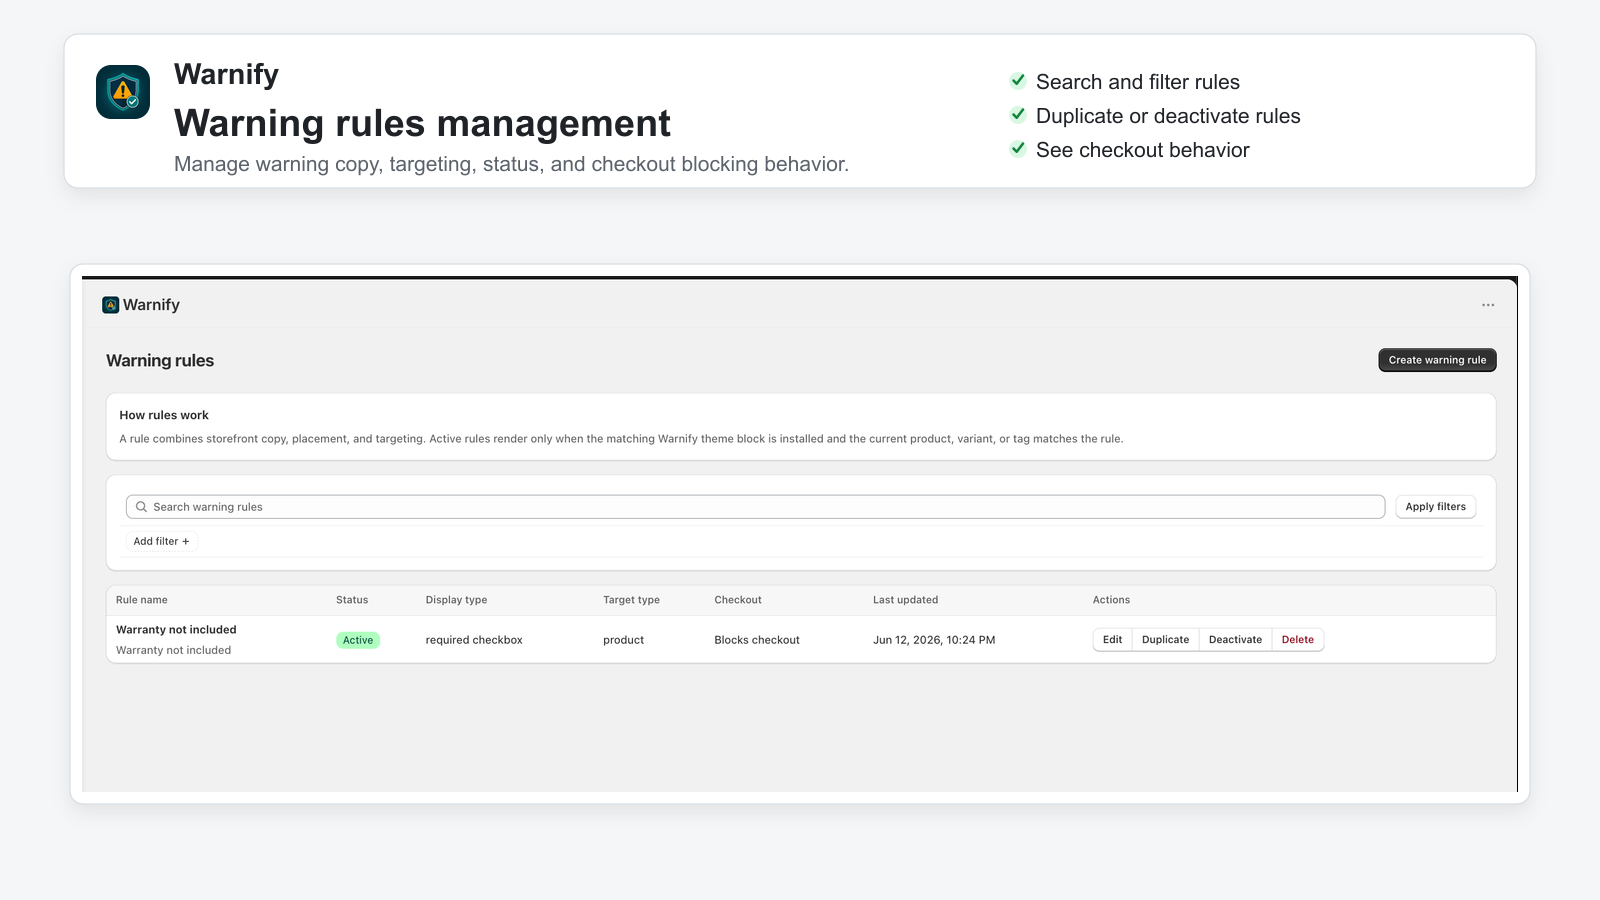Click the Manage warning copy banner subtitle
Screen dimensions: 1600x900
[x=511, y=164]
